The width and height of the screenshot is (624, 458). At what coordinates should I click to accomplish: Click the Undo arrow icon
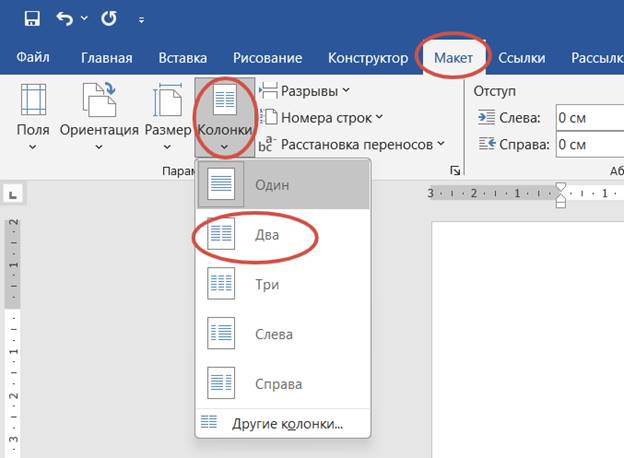66,18
